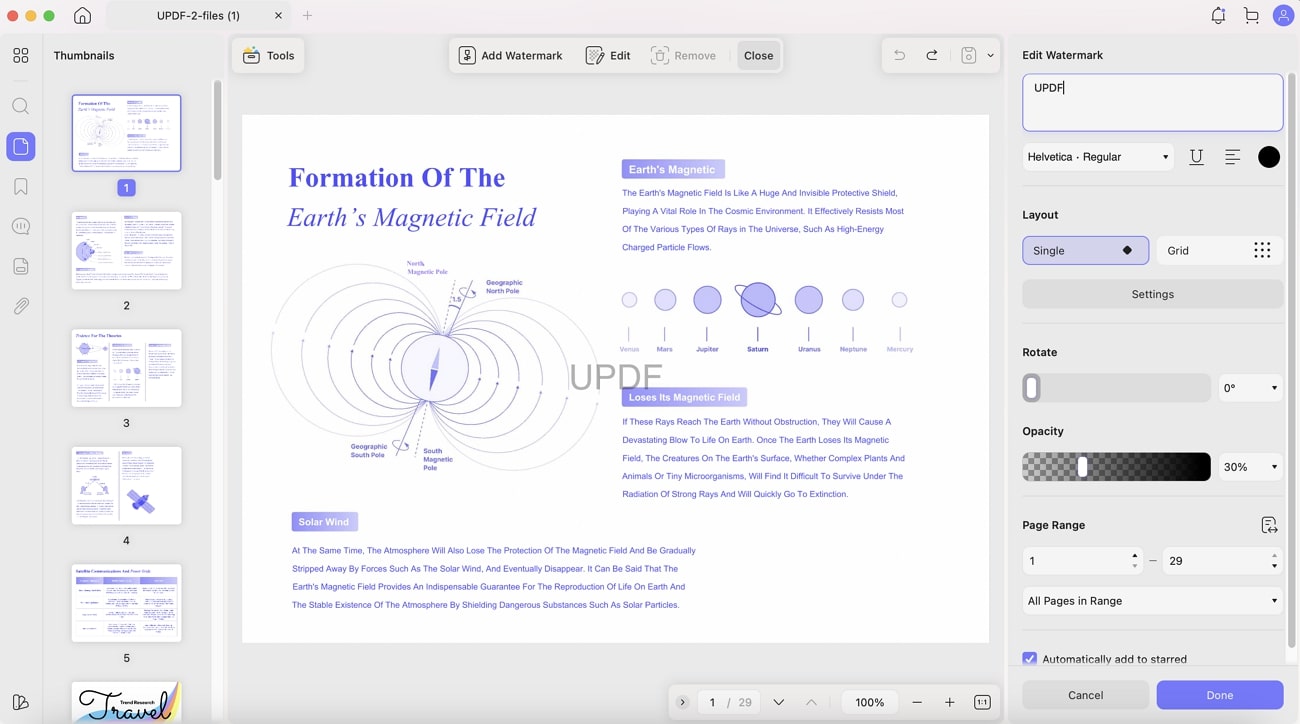Viewport: 1300px width, 724px height.
Task: Select page 5 thumbnail
Action: pos(126,603)
